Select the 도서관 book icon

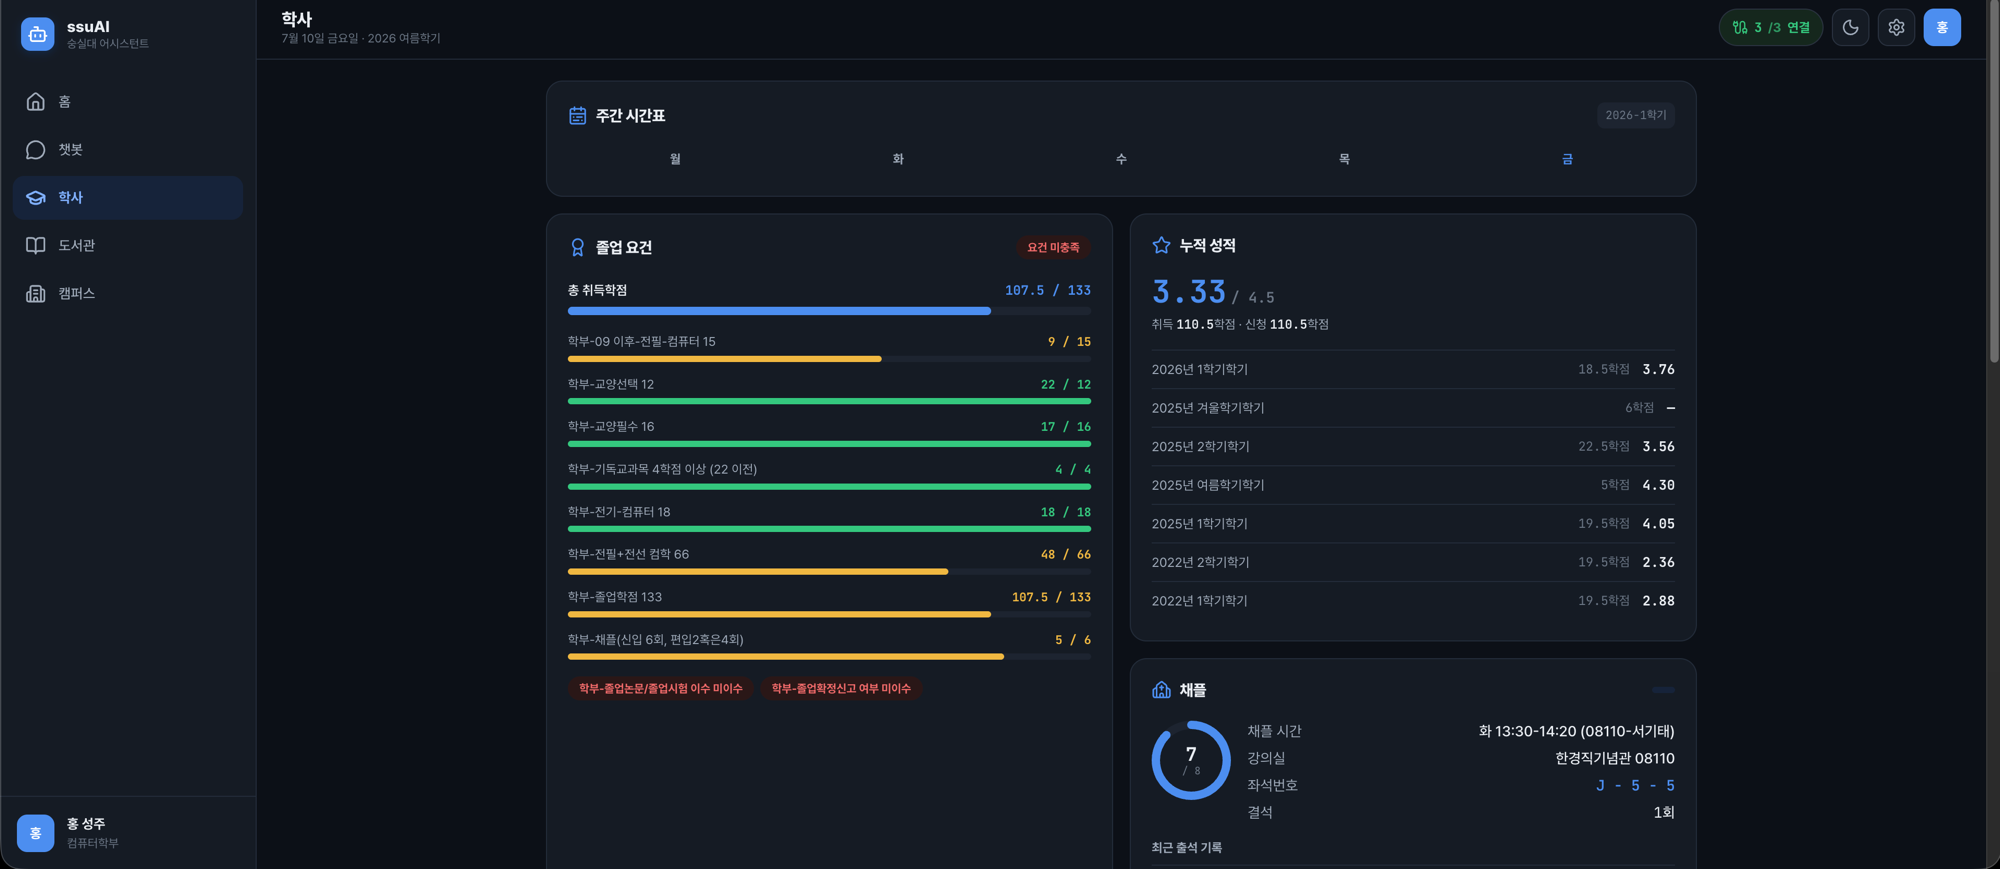pyautogui.click(x=36, y=245)
